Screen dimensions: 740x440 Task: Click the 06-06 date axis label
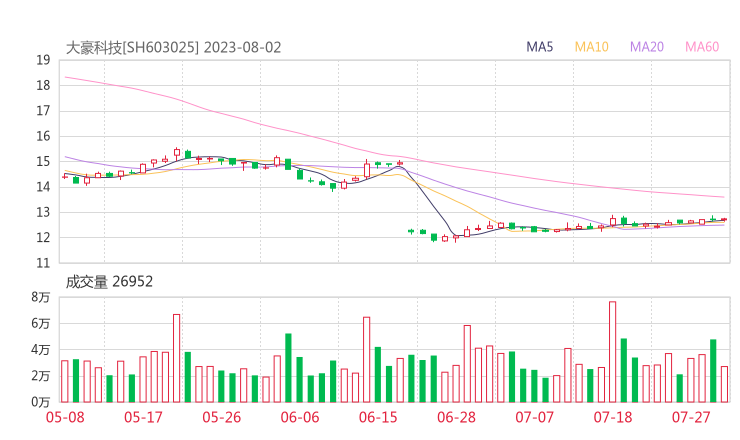pyautogui.click(x=300, y=417)
